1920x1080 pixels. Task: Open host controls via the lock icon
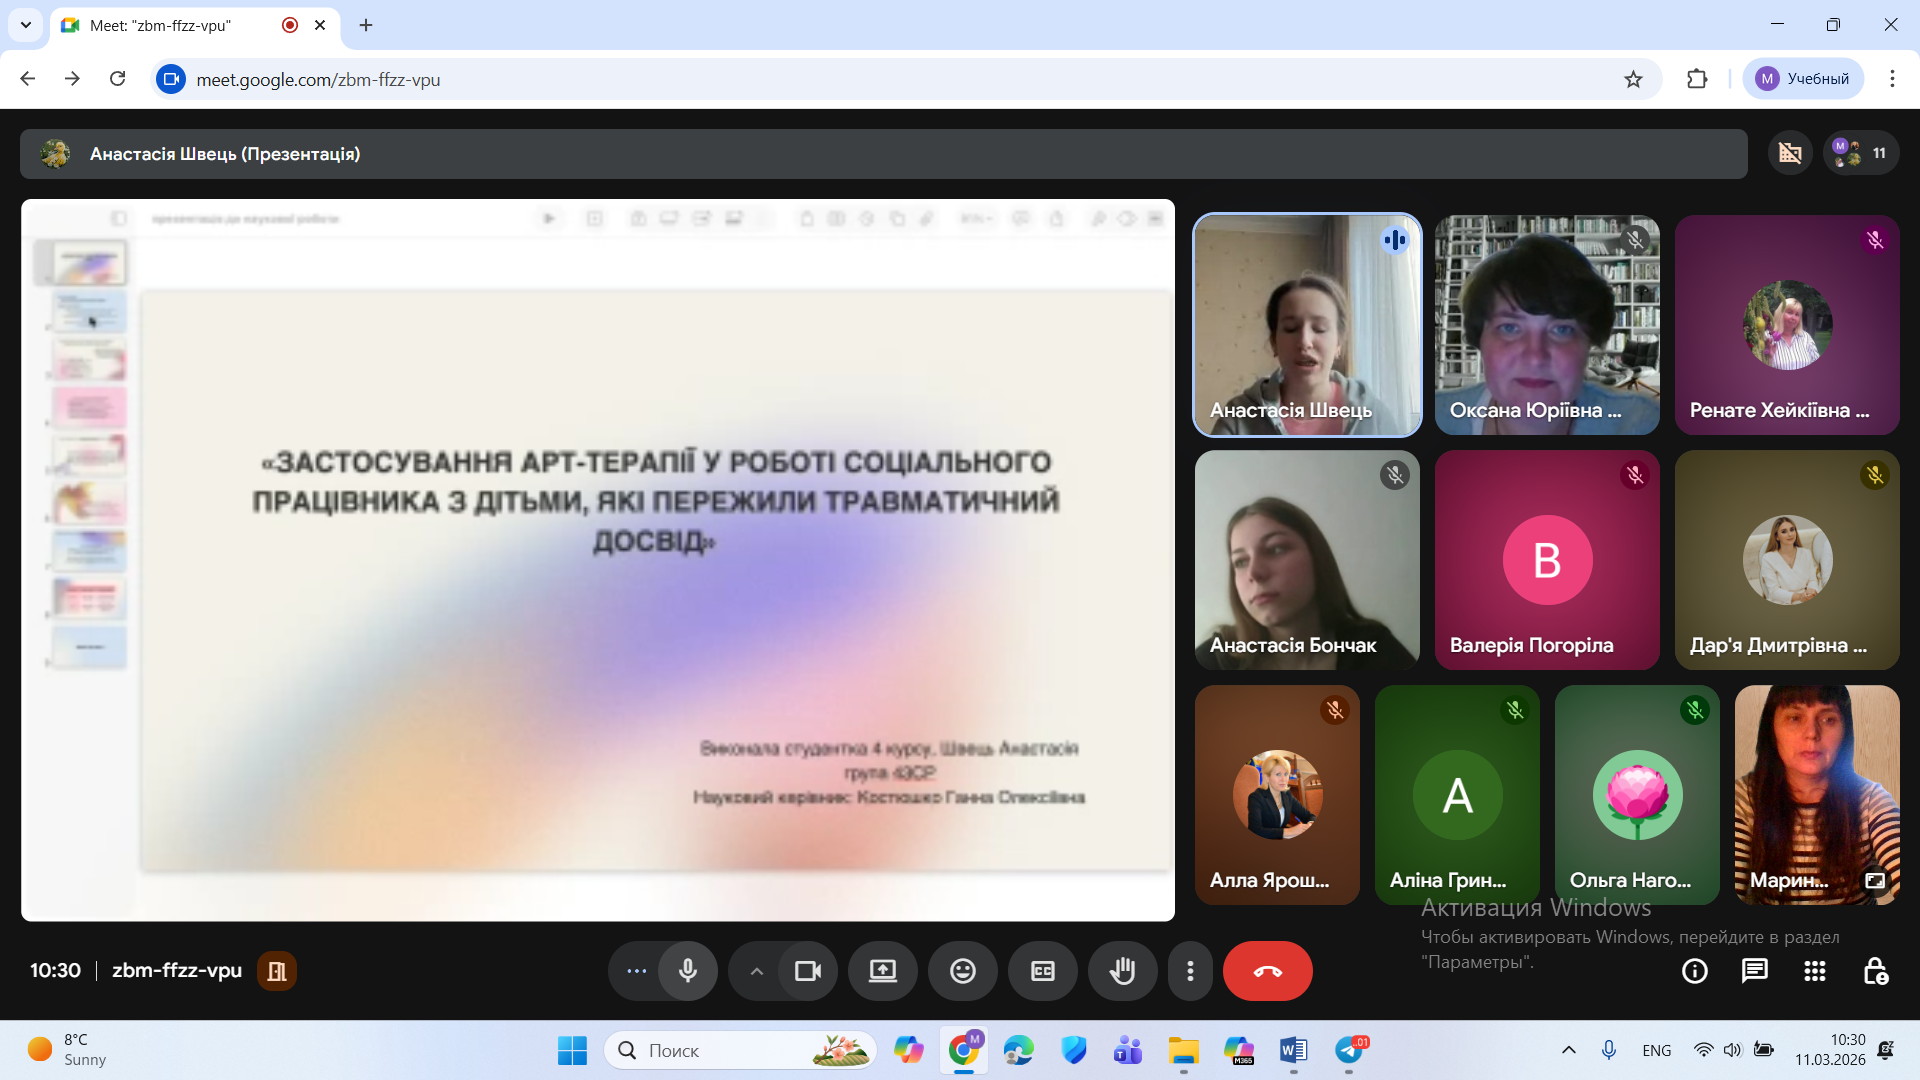coord(1877,970)
